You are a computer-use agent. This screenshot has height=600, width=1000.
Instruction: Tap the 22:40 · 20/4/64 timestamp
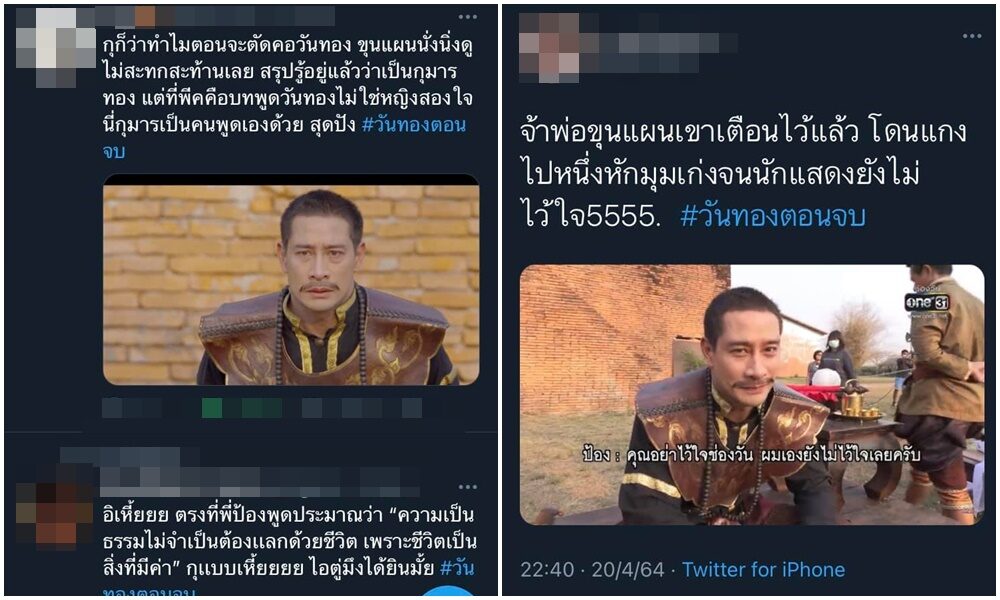[x=592, y=569]
